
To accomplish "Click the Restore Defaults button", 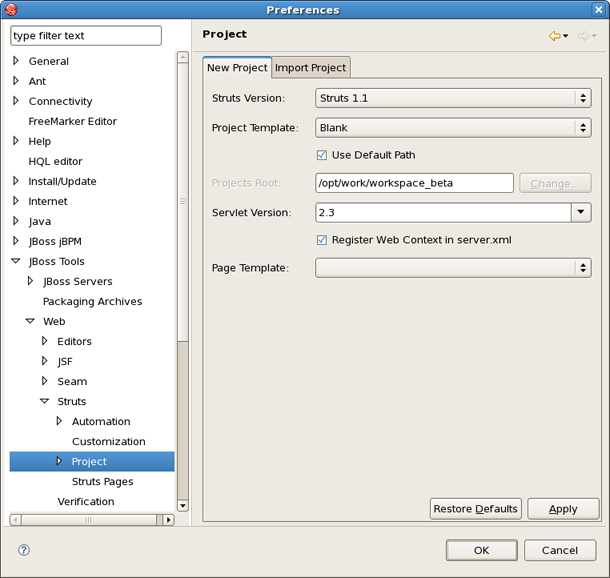I will tap(475, 508).
